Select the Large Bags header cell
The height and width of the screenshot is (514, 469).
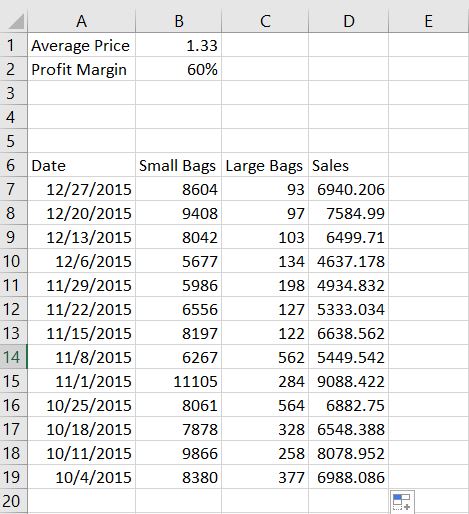pos(265,165)
